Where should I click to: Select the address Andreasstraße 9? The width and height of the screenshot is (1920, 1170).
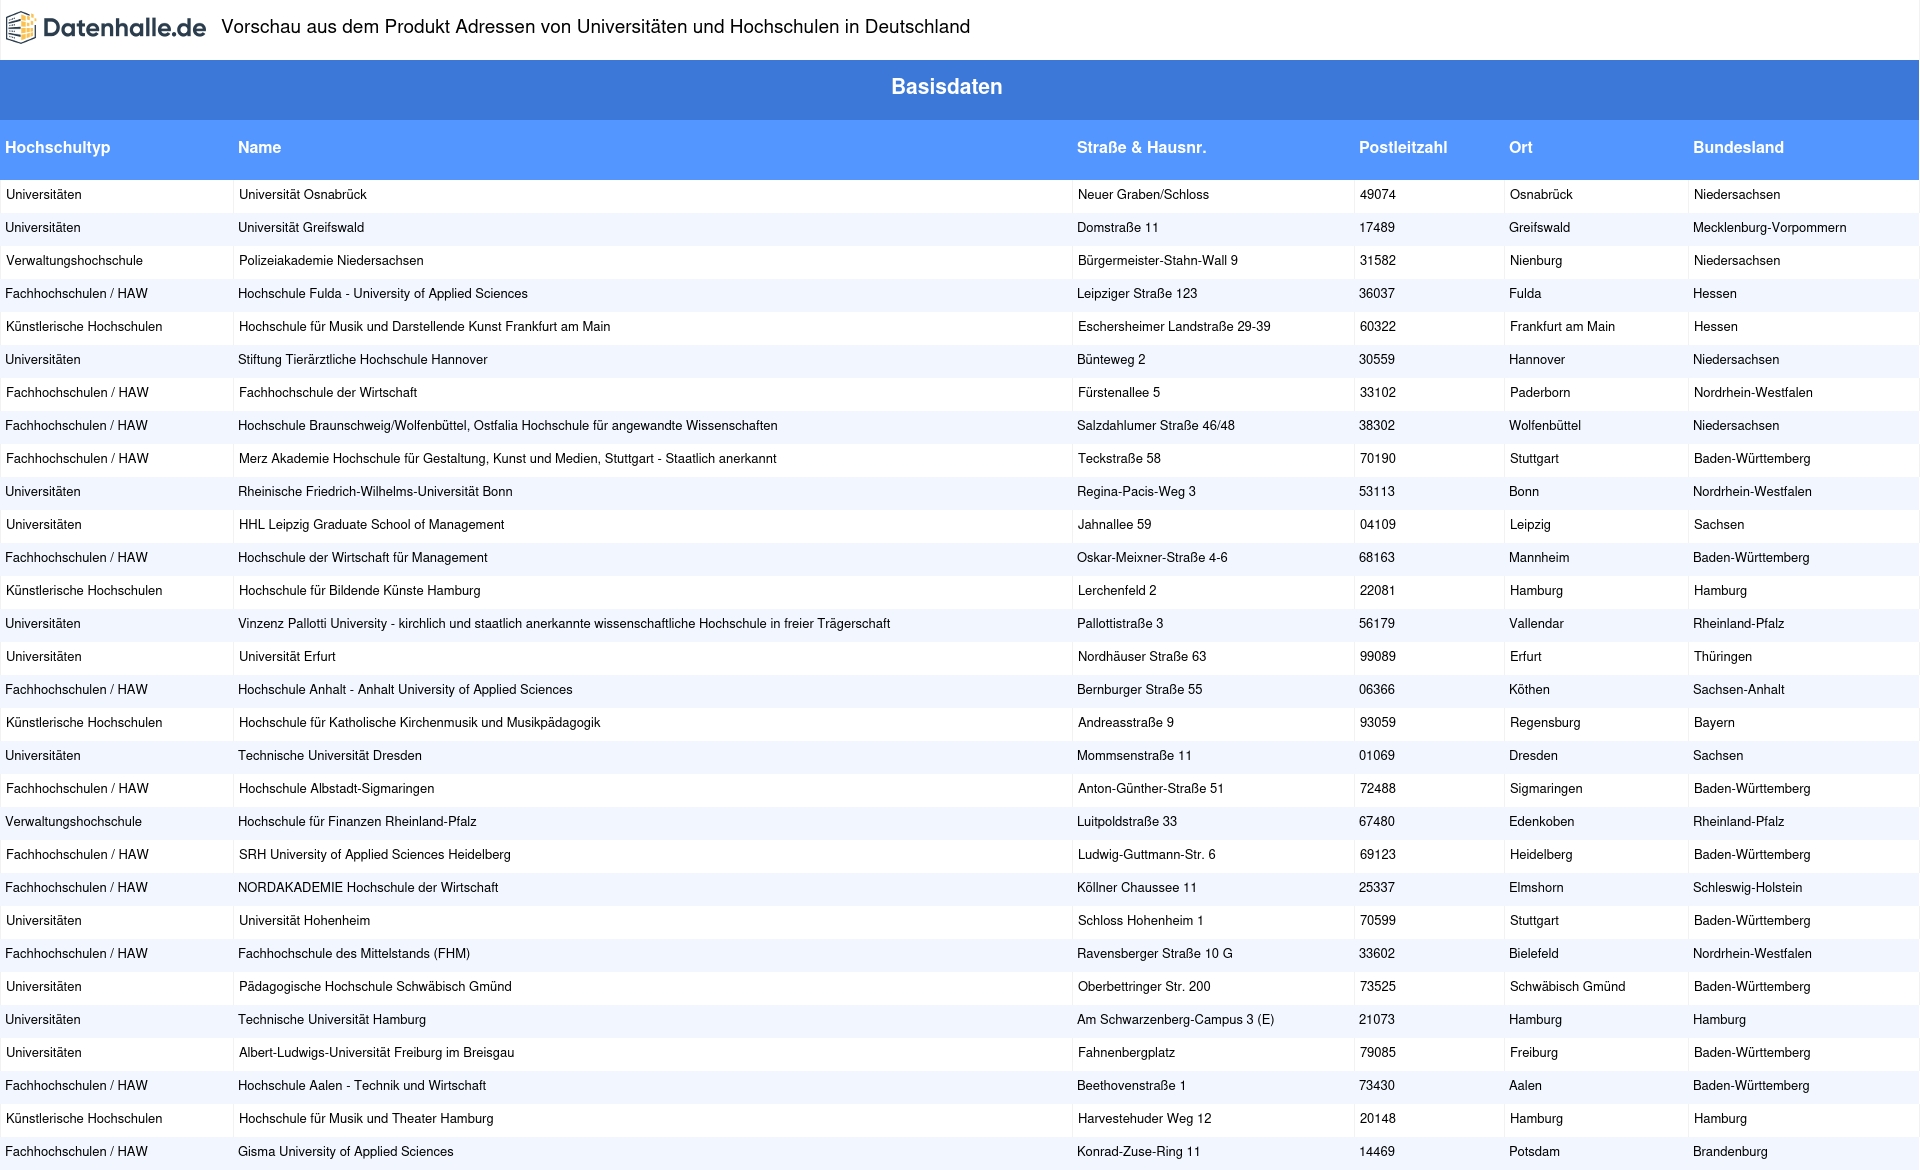coord(1126,722)
